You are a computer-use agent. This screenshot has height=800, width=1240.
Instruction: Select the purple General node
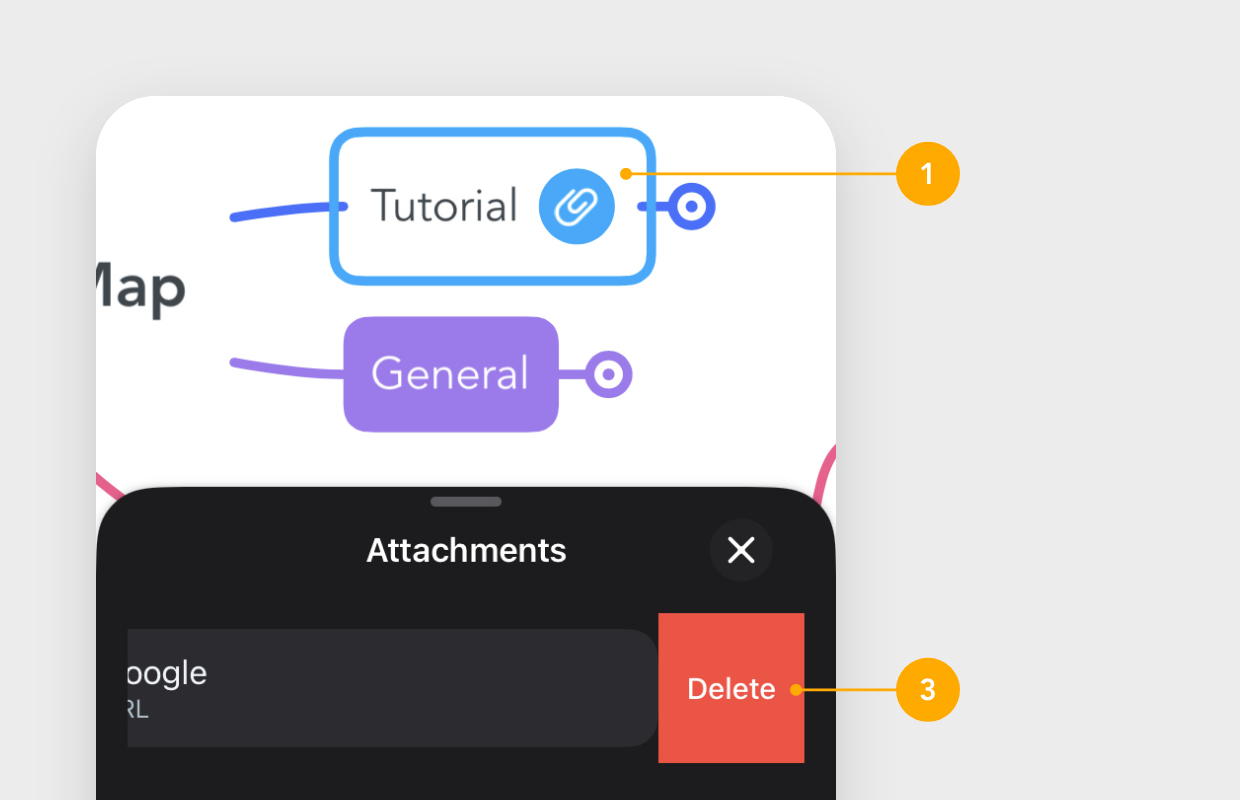451,374
